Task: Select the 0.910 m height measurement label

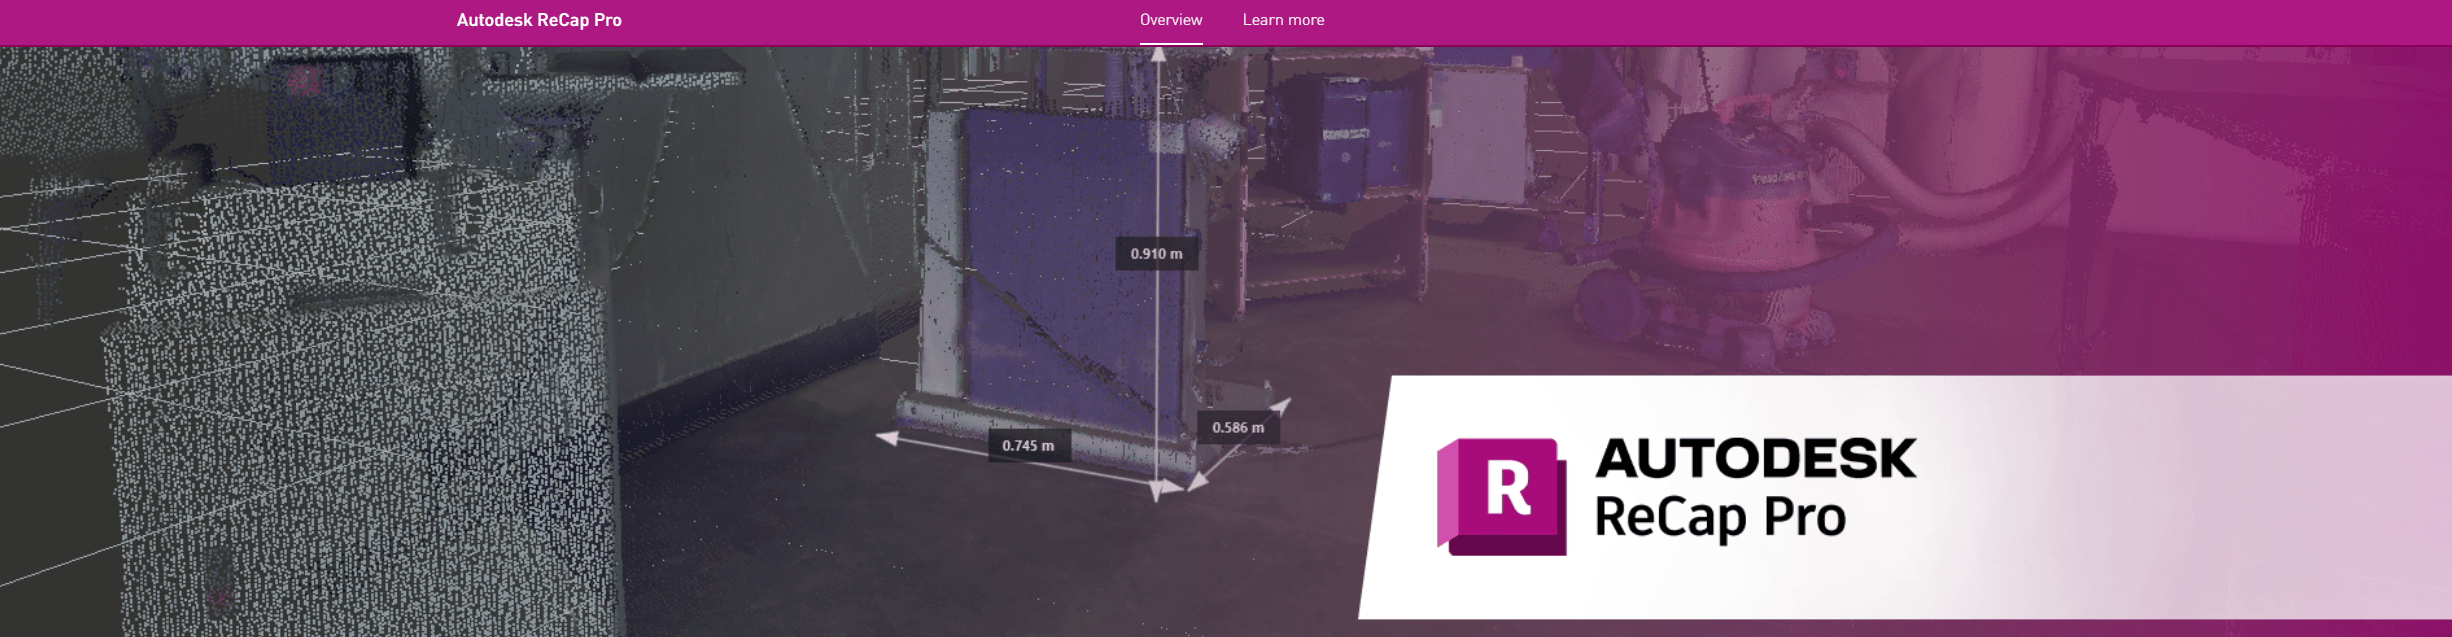Action: [1156, 254]
